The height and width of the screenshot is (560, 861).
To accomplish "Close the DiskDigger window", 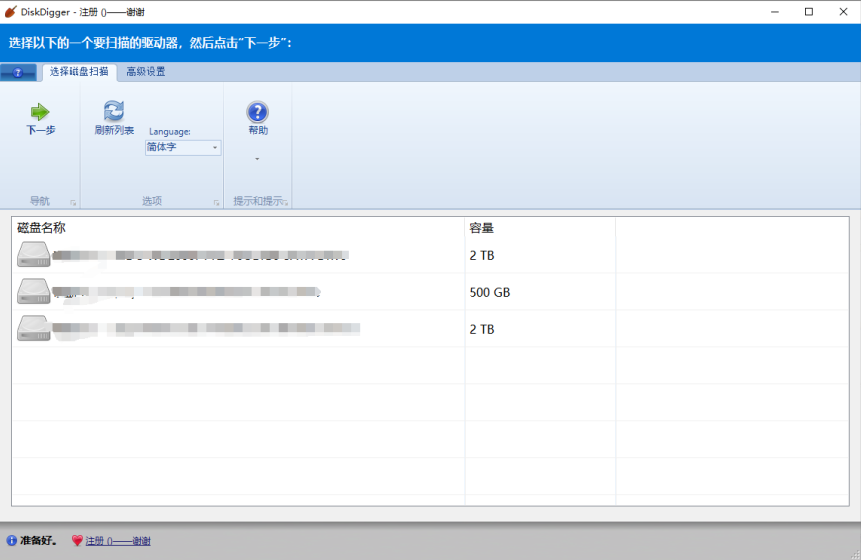I will (x=843, y=12).
